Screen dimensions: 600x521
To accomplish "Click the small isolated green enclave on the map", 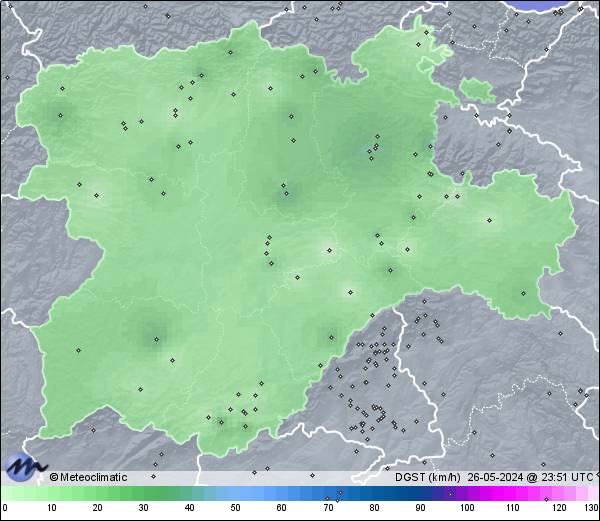I will (x=477, y=90).
